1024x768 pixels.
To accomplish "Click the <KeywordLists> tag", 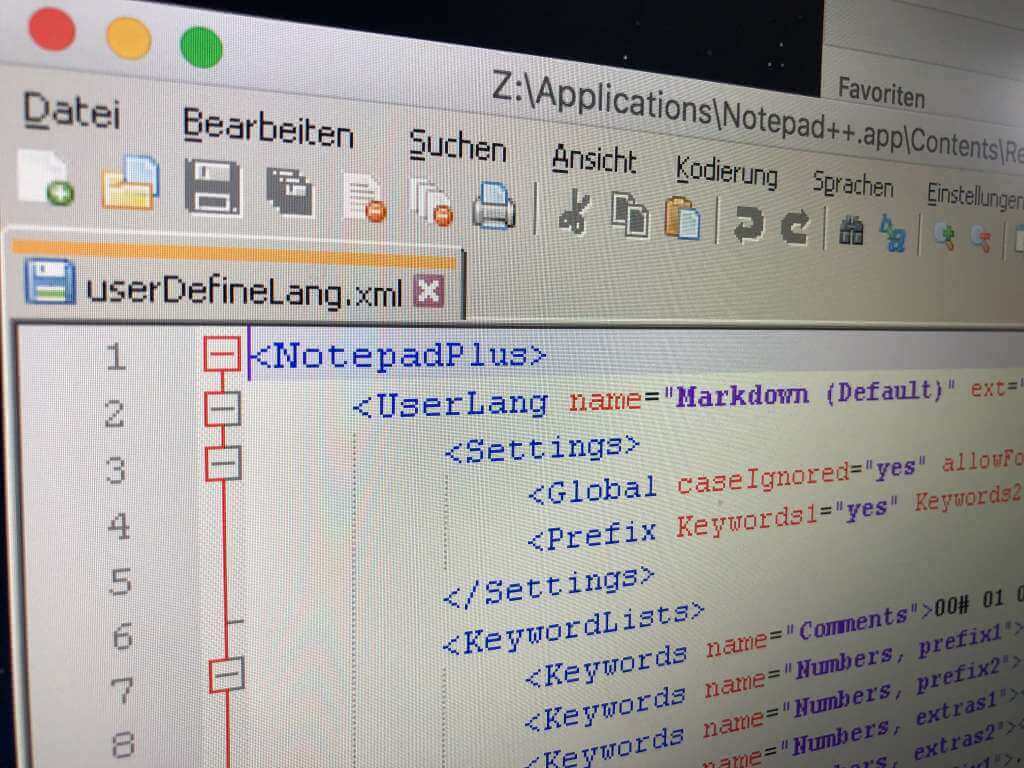I will coord(573,628).
